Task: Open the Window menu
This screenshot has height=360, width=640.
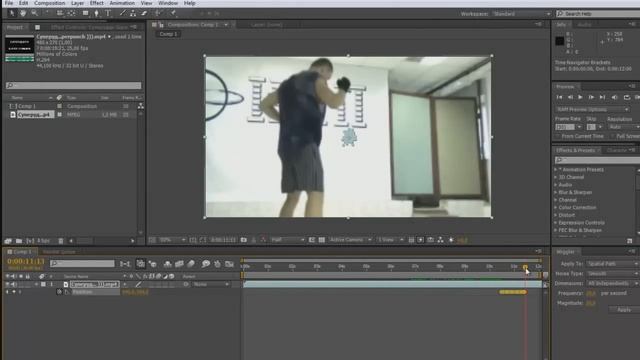Action: click(x=168, y=3)
